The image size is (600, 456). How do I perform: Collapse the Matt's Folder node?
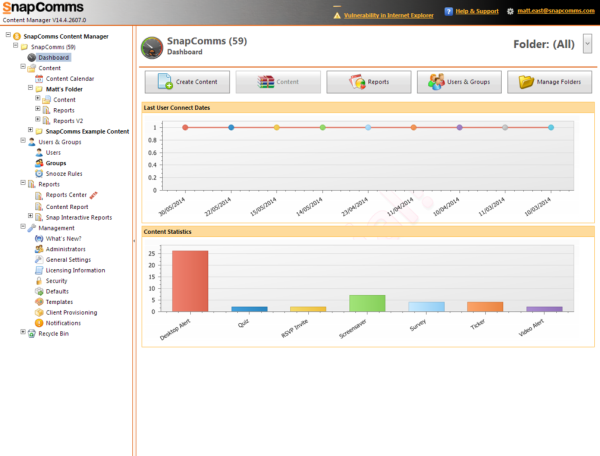(x=30, y=88)
